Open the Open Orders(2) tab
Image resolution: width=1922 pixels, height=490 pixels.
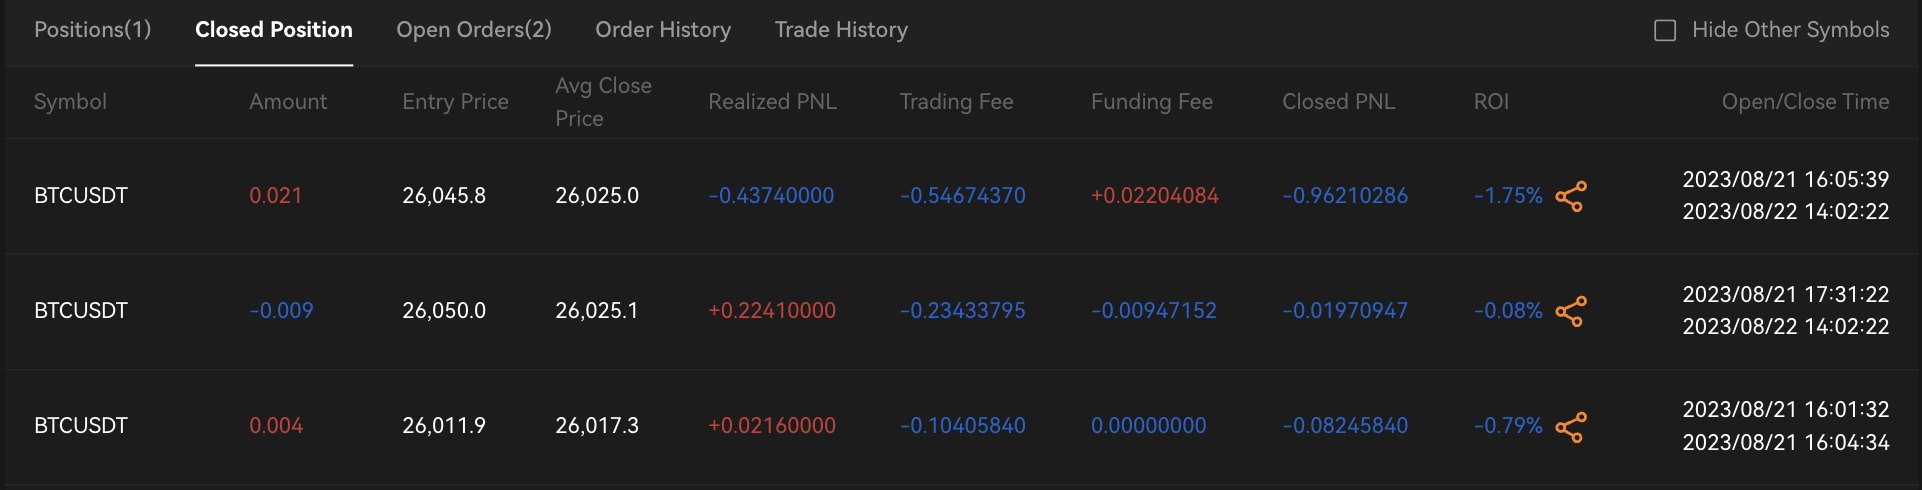(474, 30)
